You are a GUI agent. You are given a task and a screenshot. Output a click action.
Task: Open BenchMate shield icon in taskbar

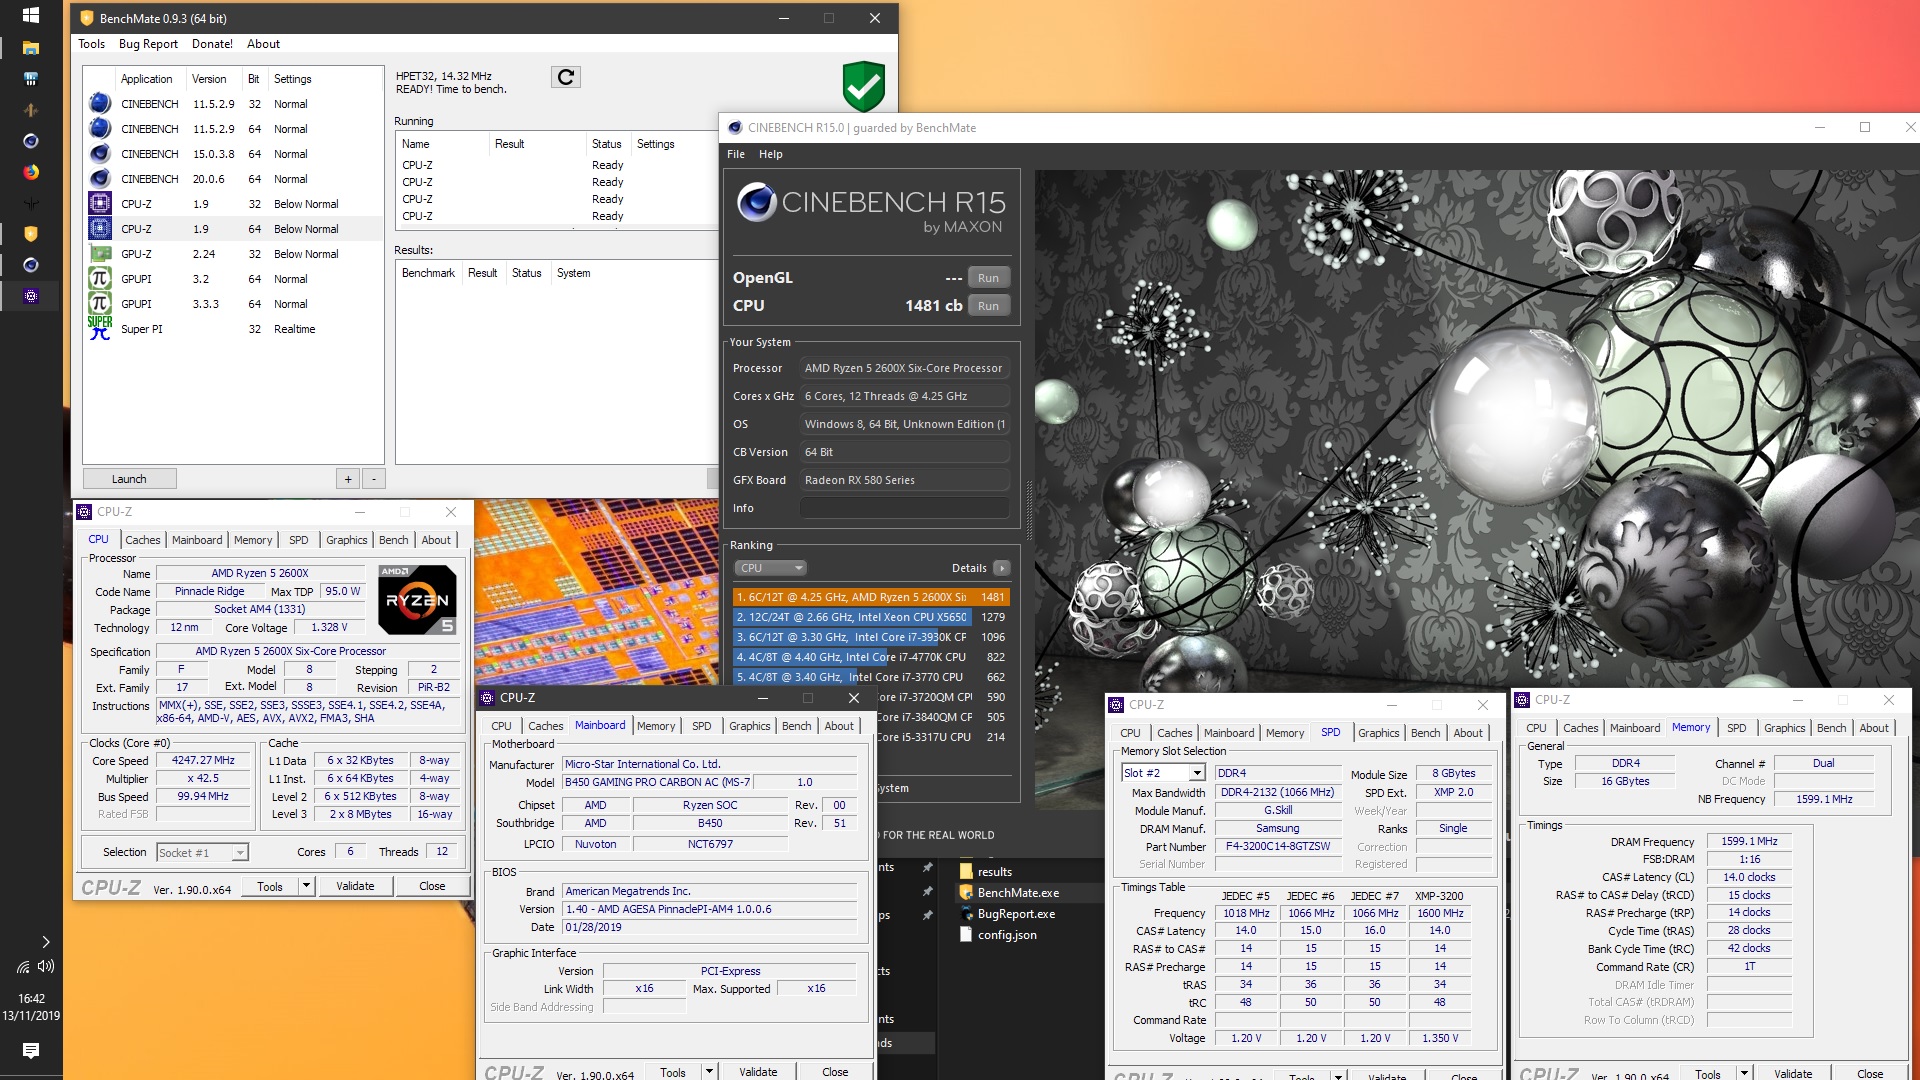point(31,234)
